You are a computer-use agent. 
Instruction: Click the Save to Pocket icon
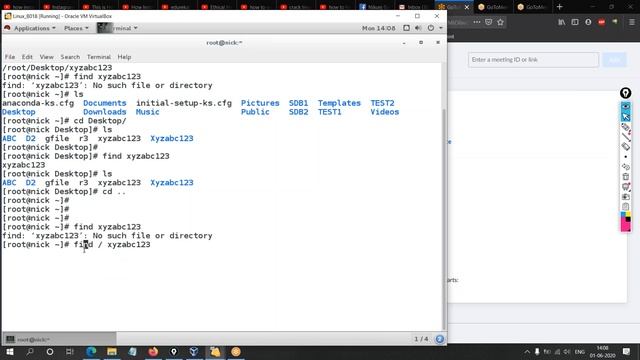click(x=489, y=22)
